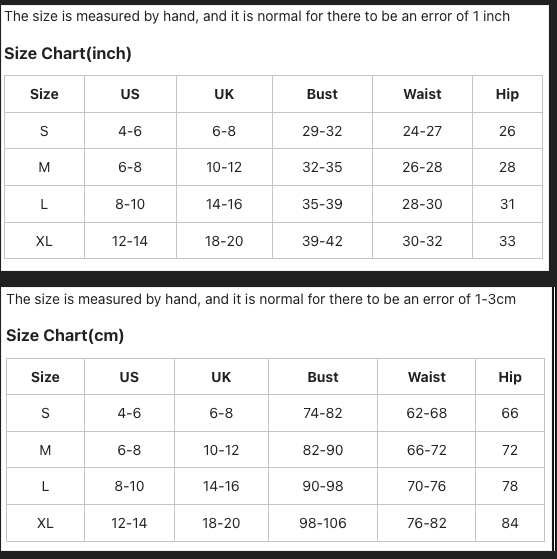Screen dimensions: 557x559
Task: Click the 1 inch error note text
Action: pos(257,16)
